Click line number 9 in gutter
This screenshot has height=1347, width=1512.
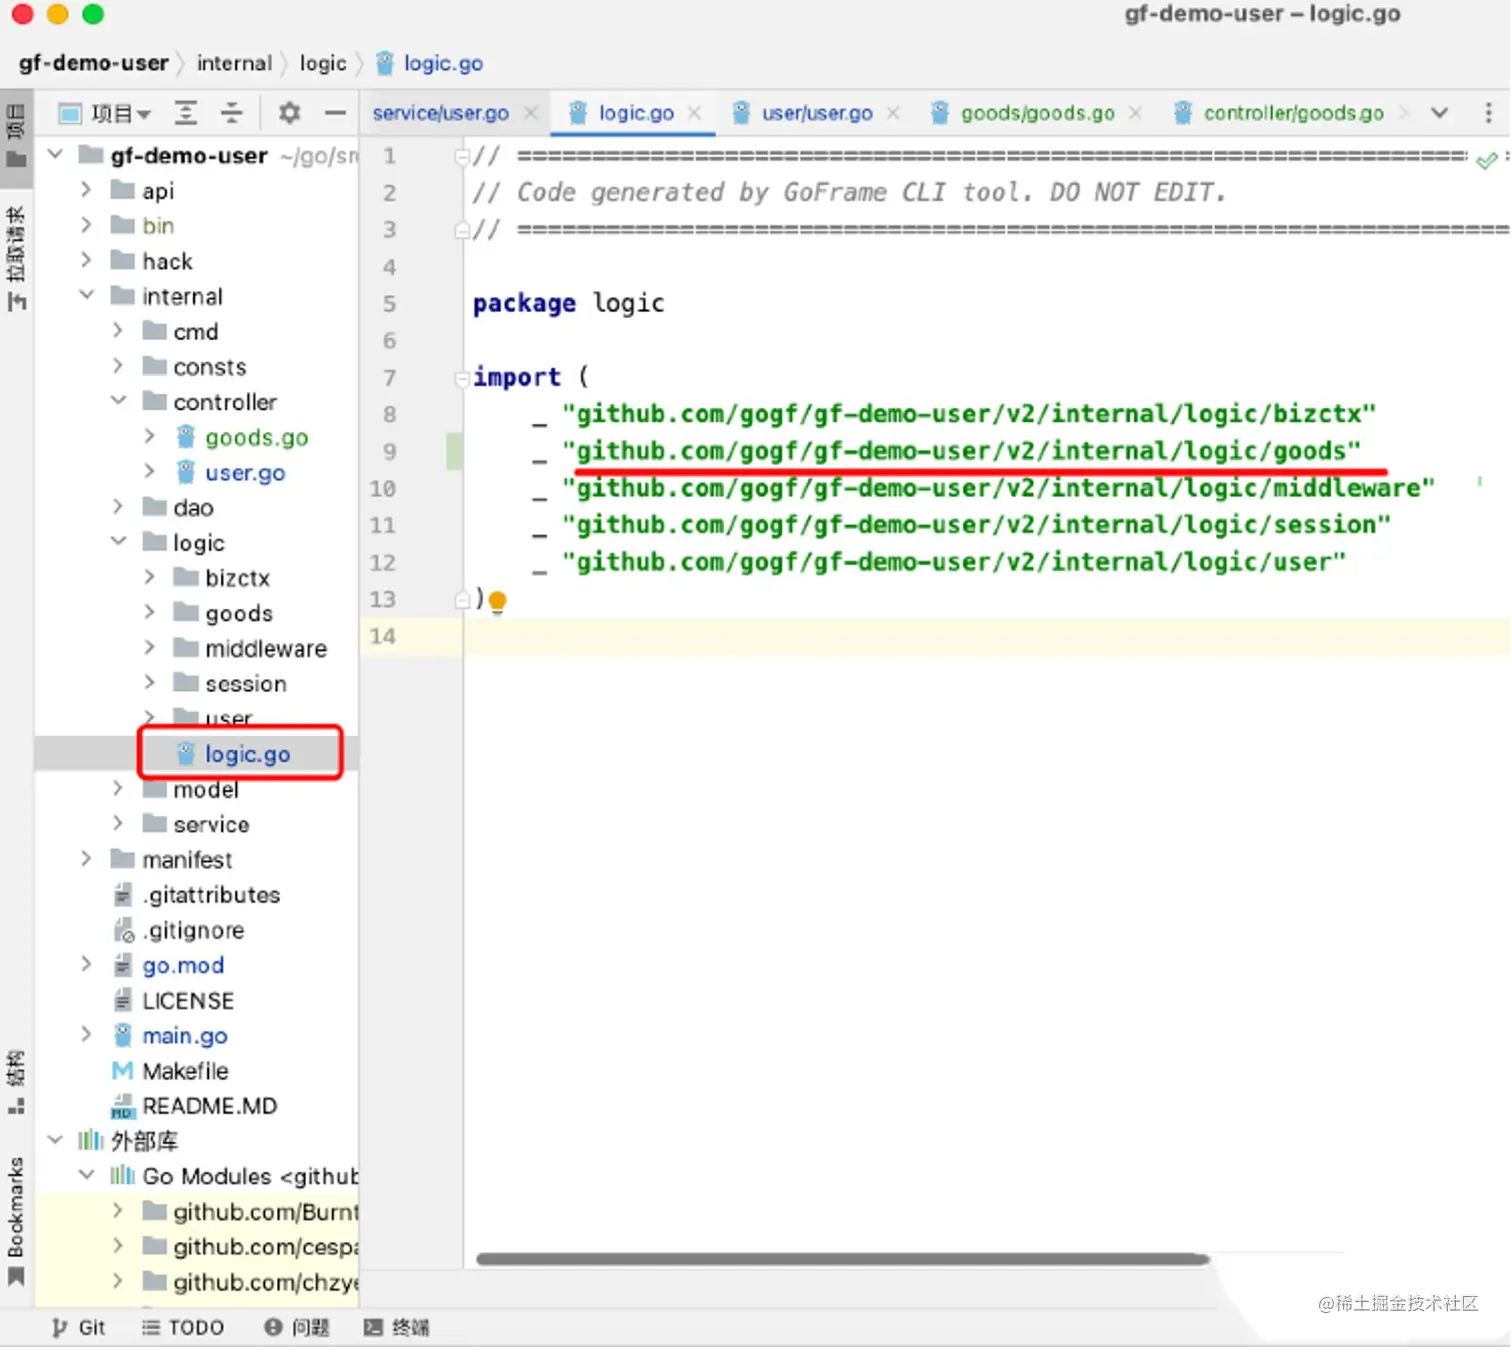point(389,451)
